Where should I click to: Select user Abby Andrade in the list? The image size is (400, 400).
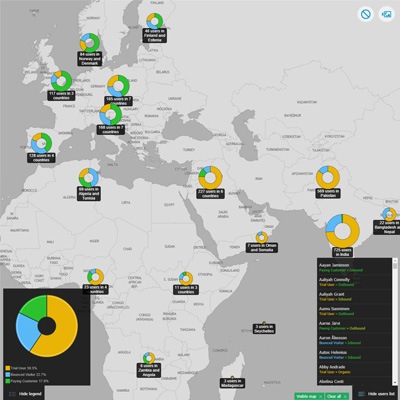click(355, 369)
